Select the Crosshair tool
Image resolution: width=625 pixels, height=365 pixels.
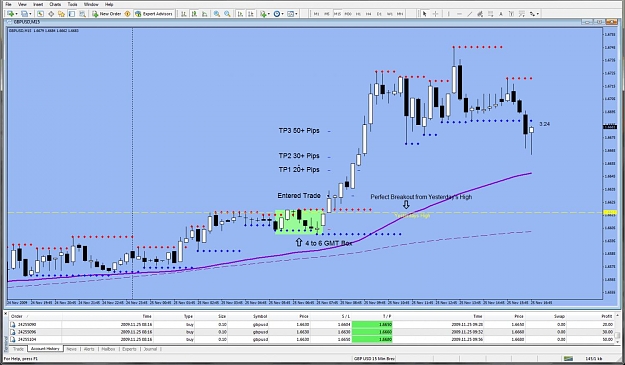click(x=435, y=14)
